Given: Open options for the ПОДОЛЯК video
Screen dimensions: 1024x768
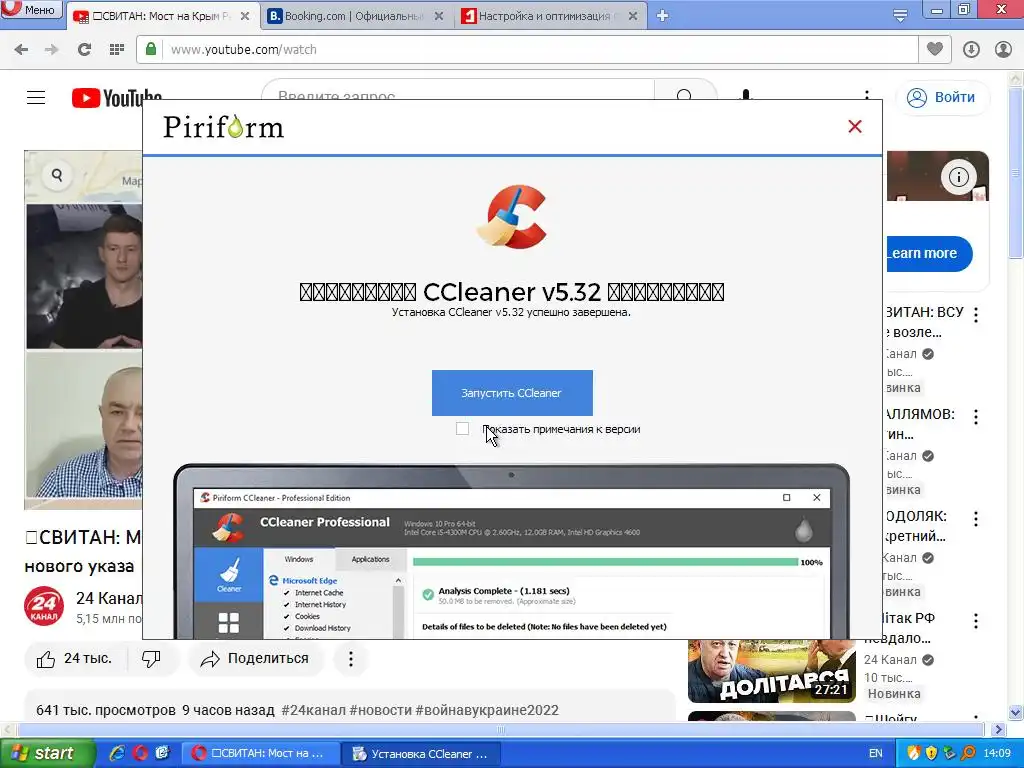Looking at the screenshot, I should (976, 519).
